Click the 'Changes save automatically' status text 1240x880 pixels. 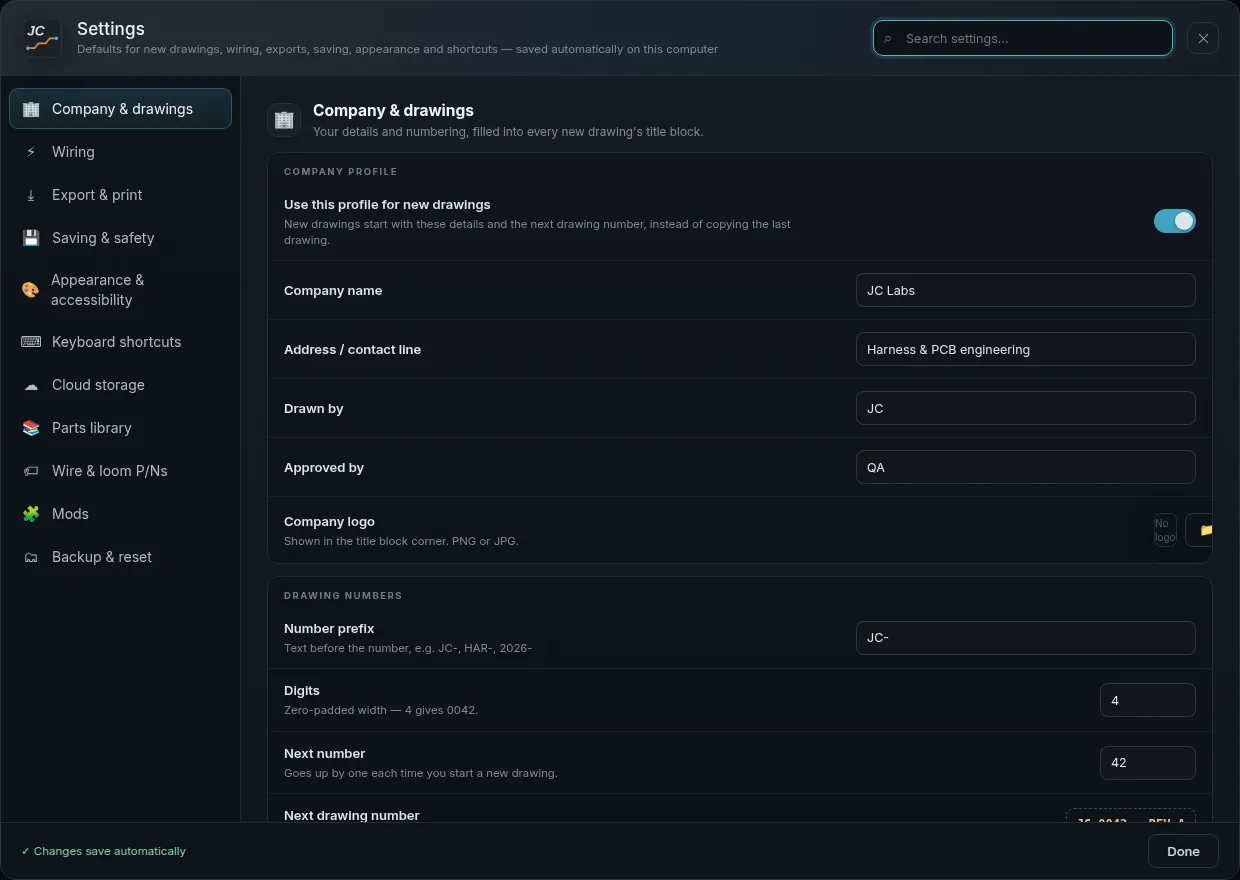pos(103,851)
